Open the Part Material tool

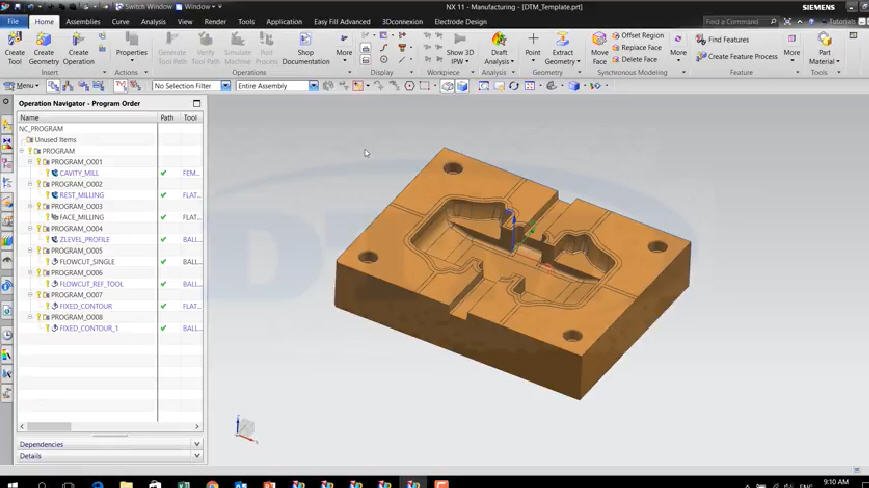click(x=824, y=48)
